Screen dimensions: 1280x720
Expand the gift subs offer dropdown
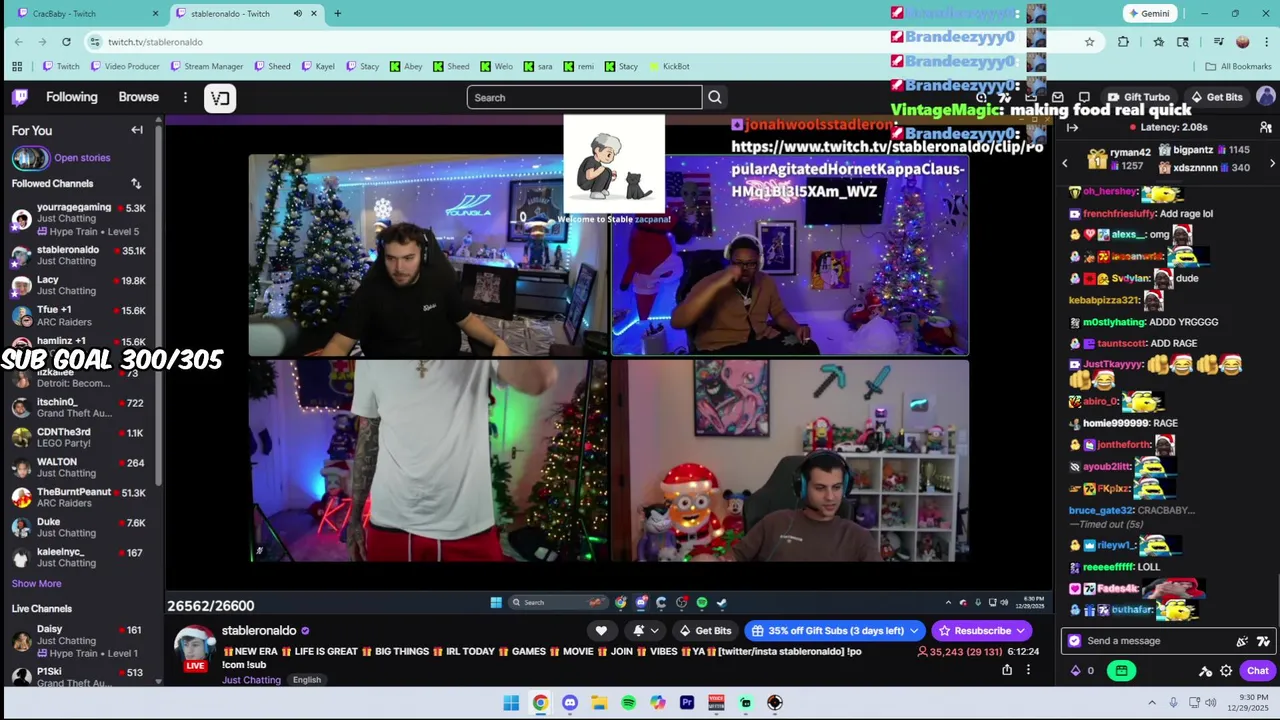pyautogui.click(x=914, y=631)
